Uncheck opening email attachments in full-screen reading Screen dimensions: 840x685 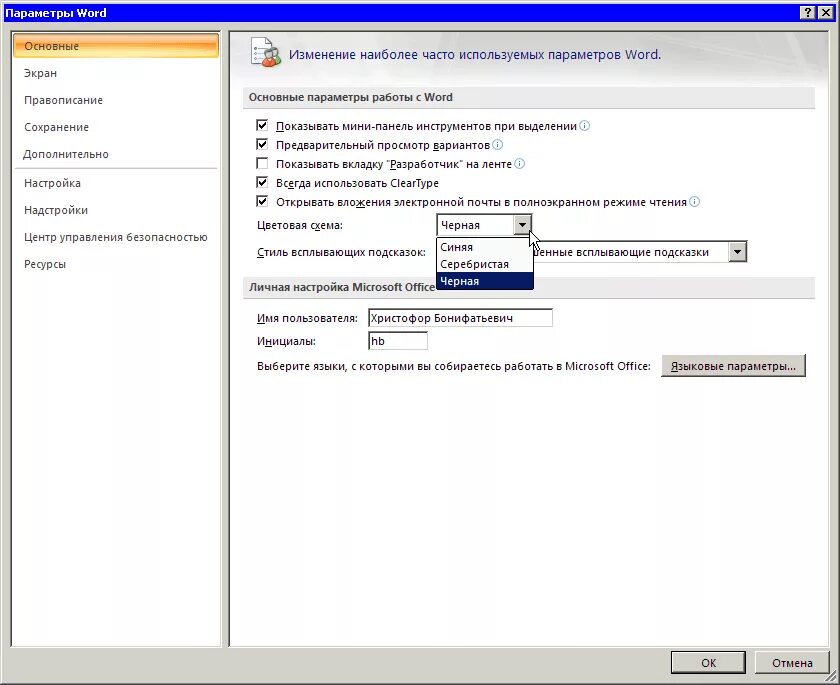[262, 202]
